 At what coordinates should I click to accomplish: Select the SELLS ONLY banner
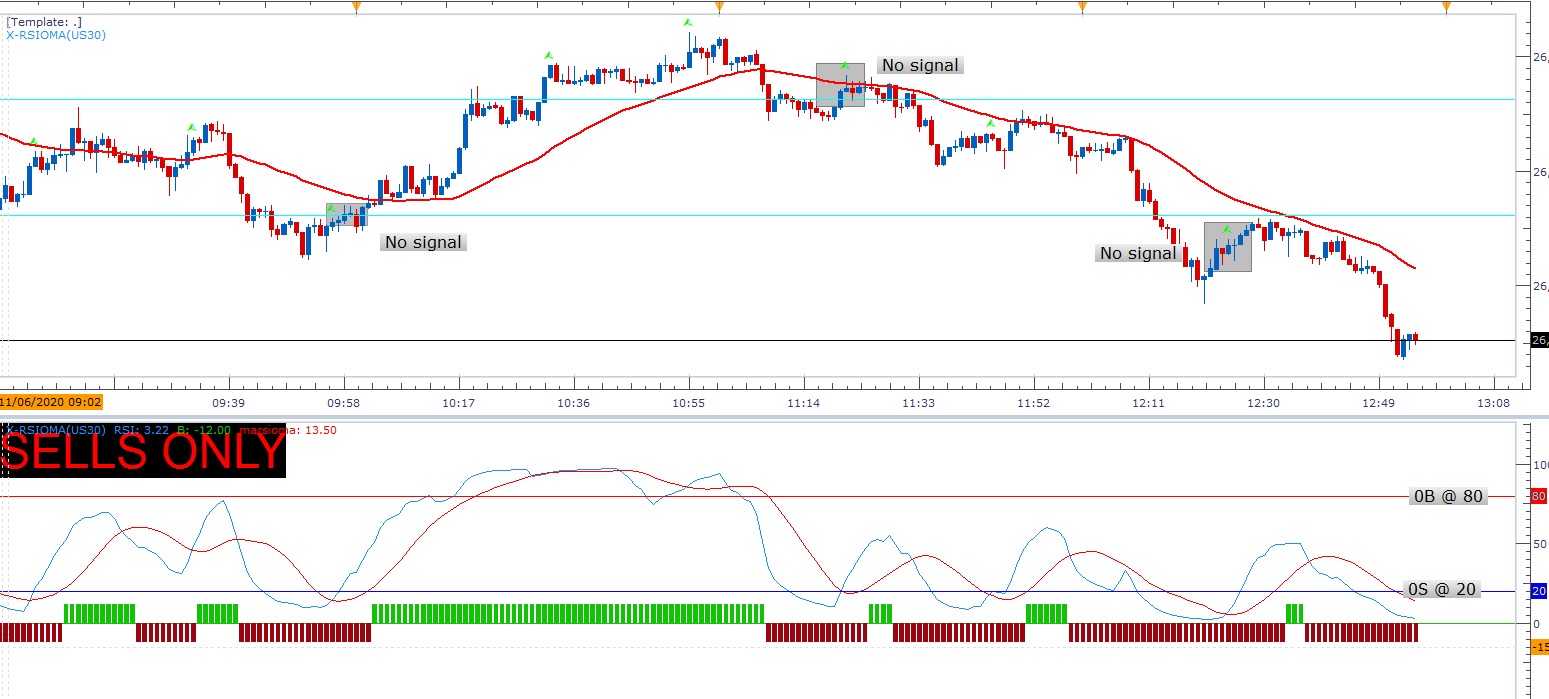(x=146, y=452)
